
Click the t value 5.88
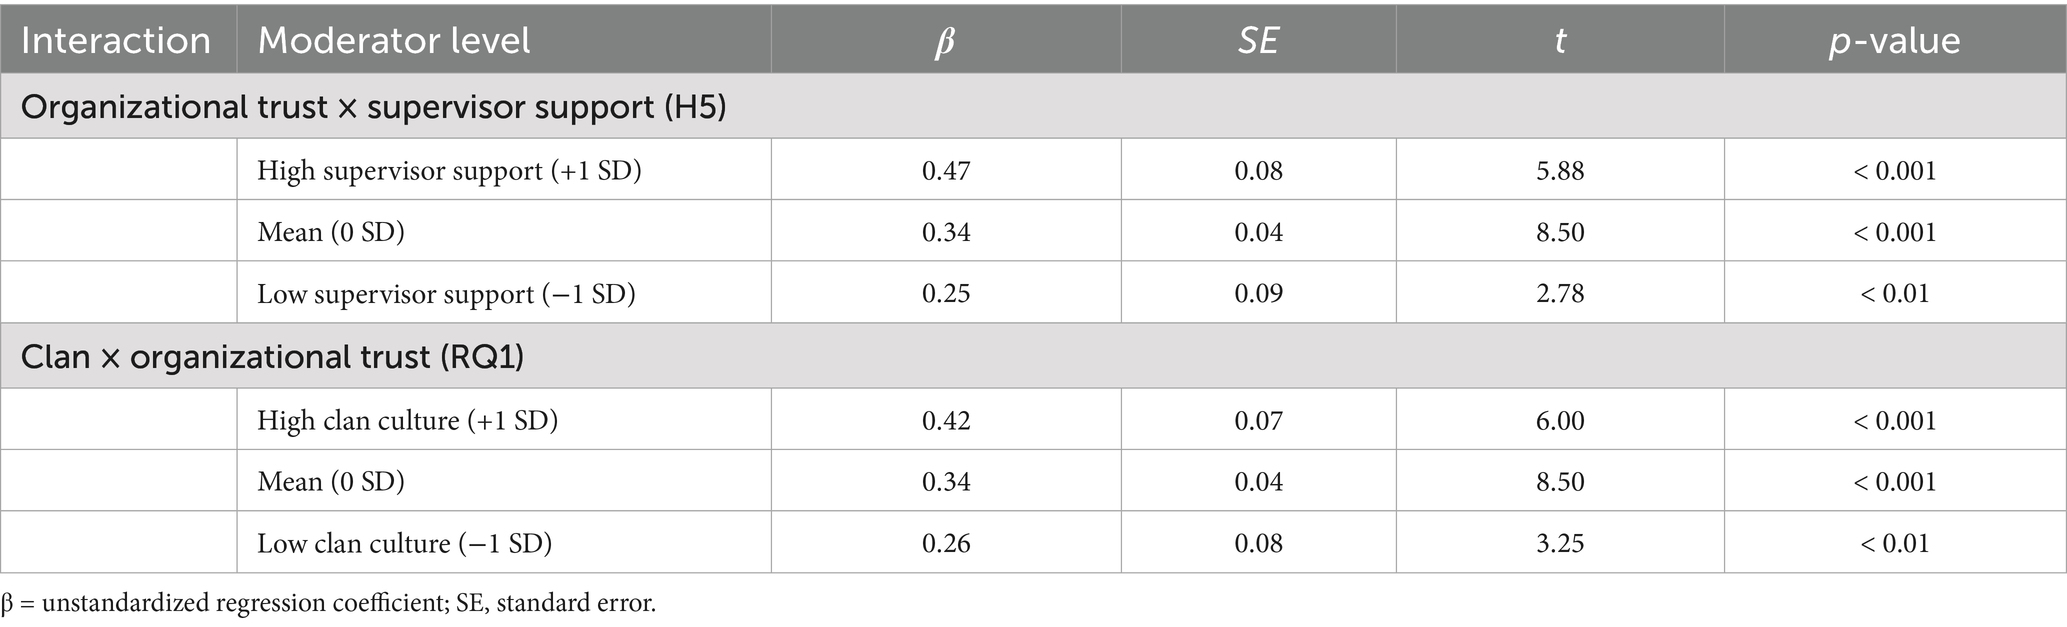coord(1560,170)
